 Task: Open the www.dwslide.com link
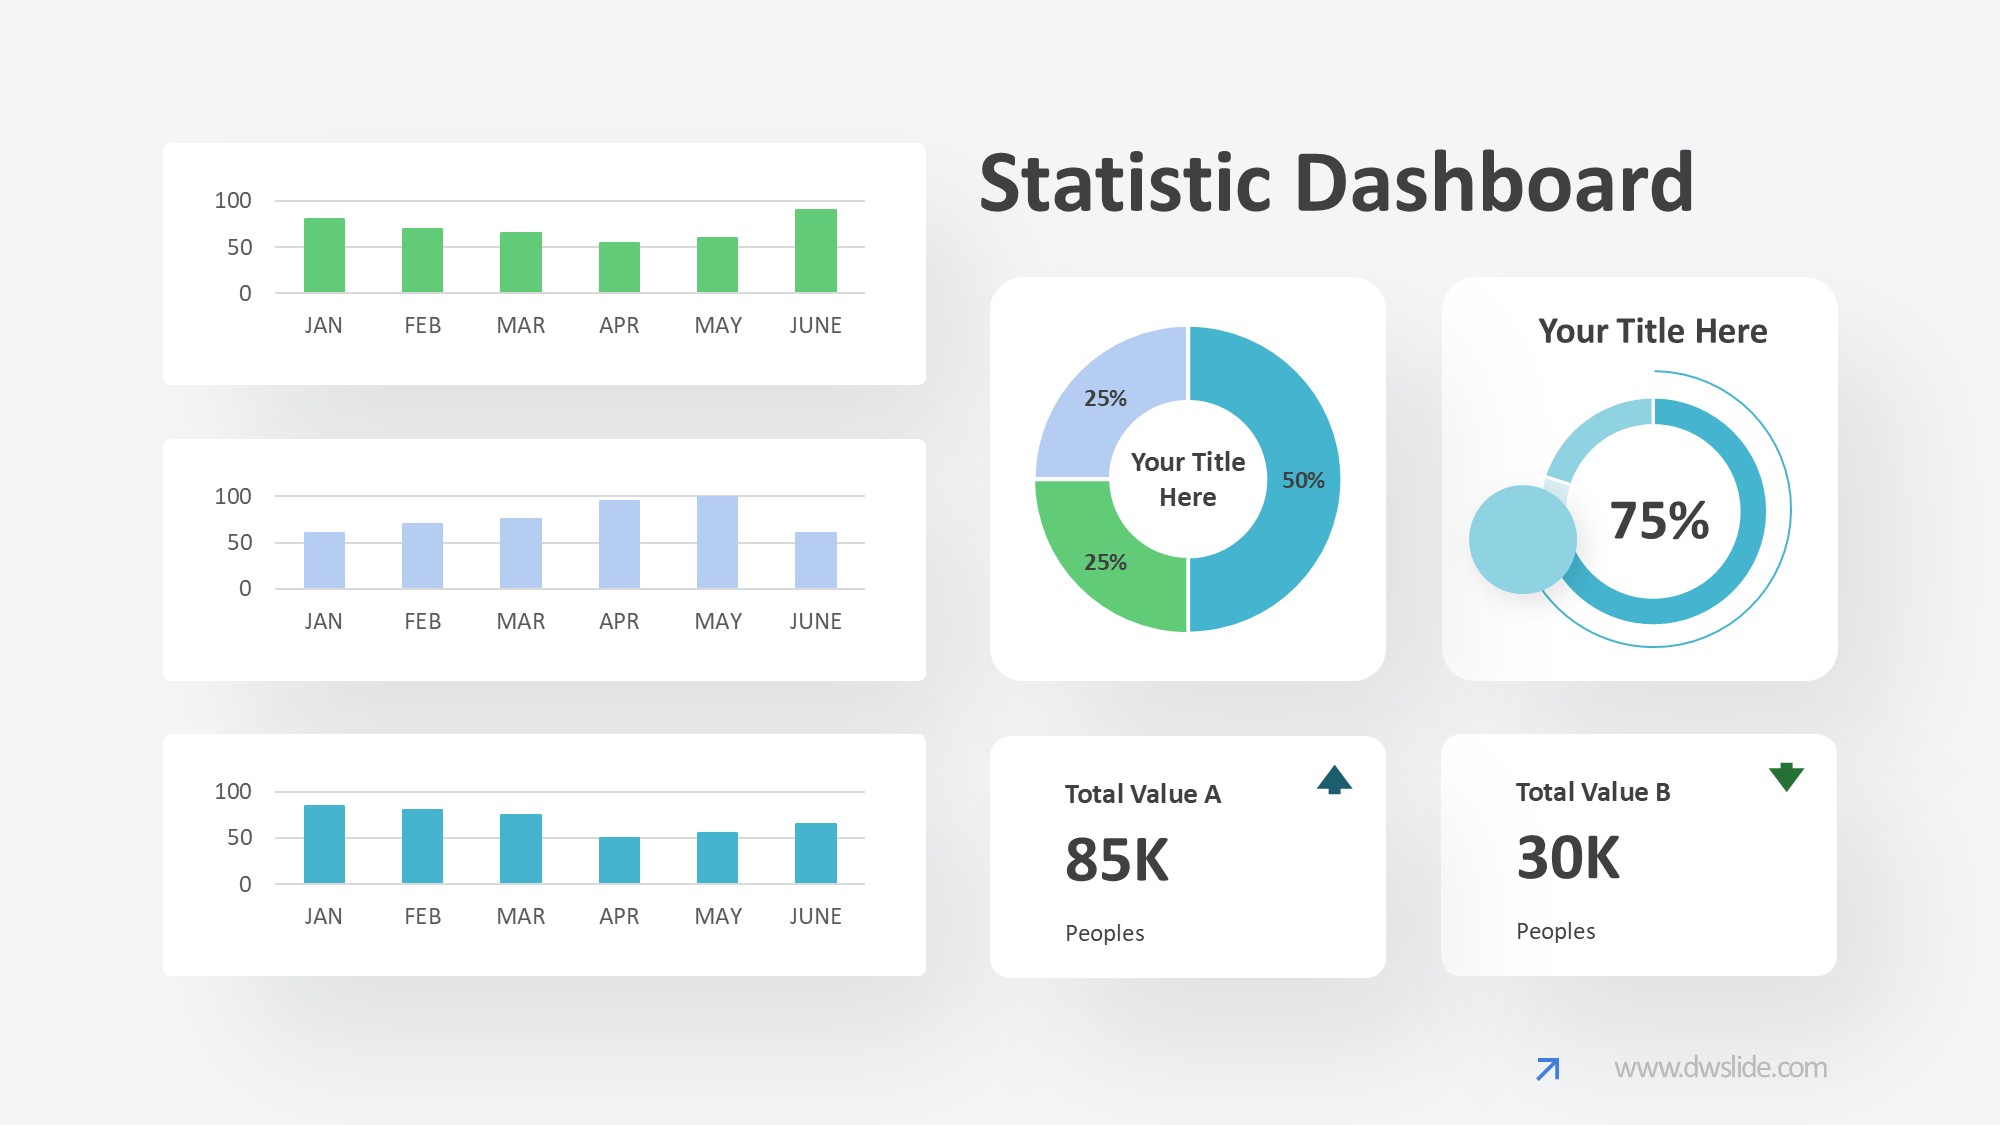(1720, 1068)
